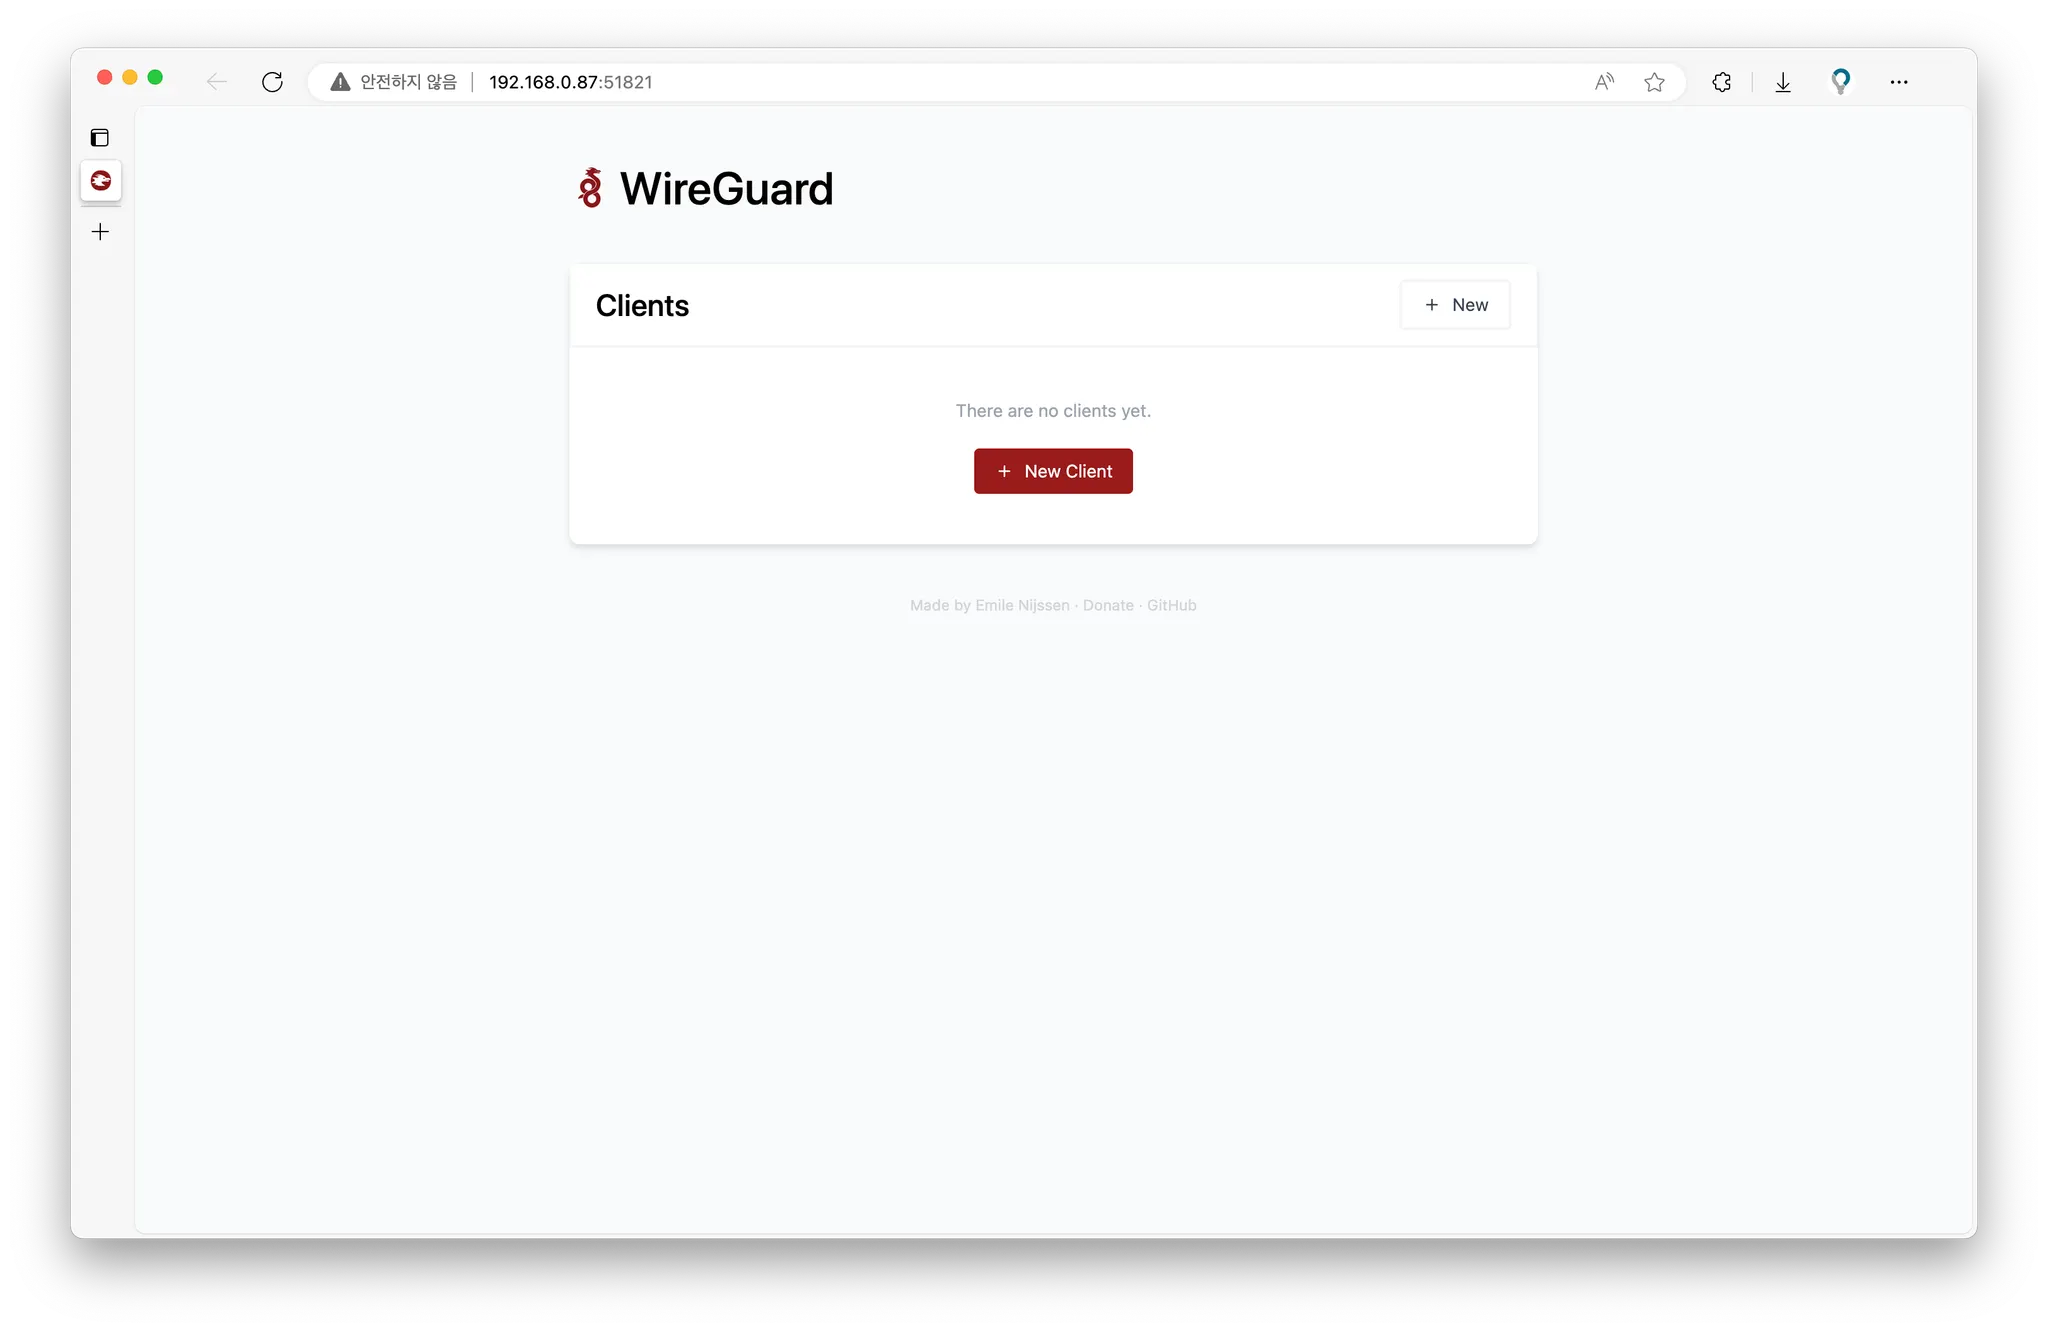Open the lightbulb profile icon in toolbar

click(1840, 81)
